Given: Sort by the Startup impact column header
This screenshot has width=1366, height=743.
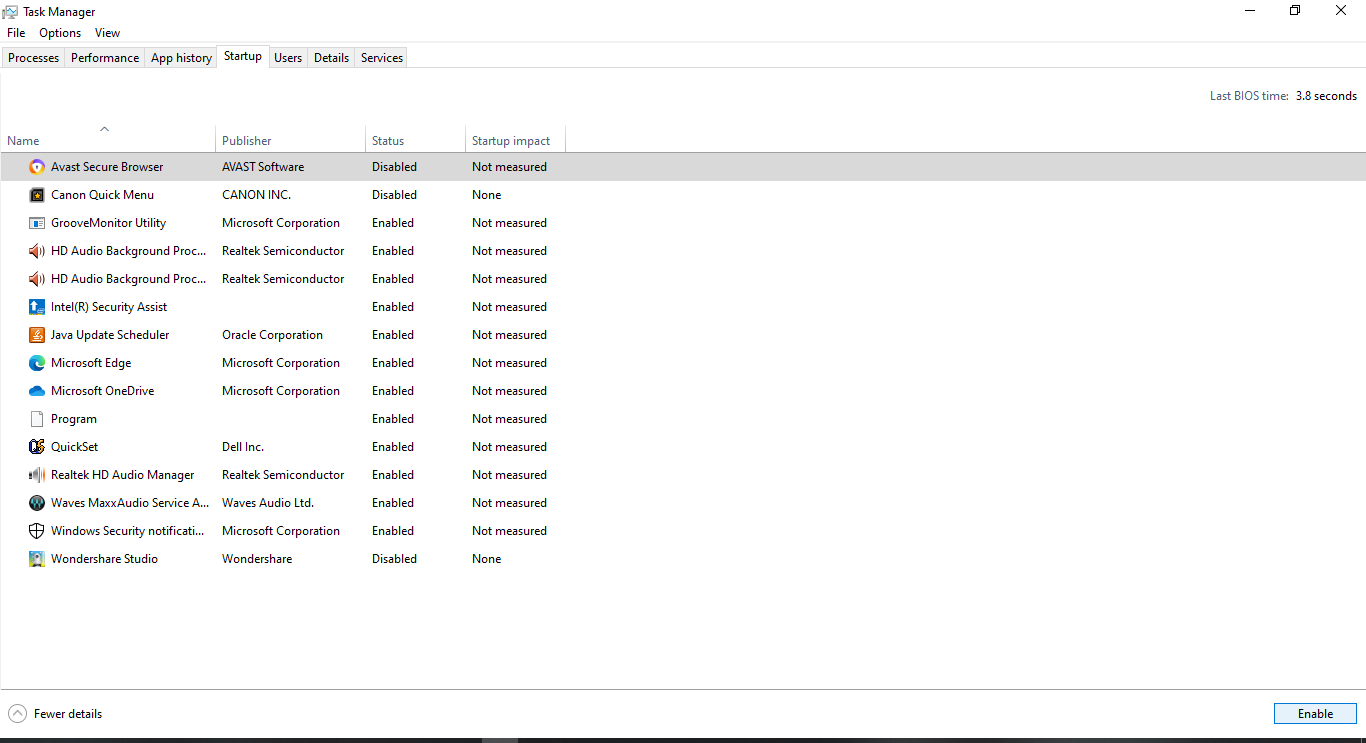Looking at the screenshot, I should (x=515, y=138).
